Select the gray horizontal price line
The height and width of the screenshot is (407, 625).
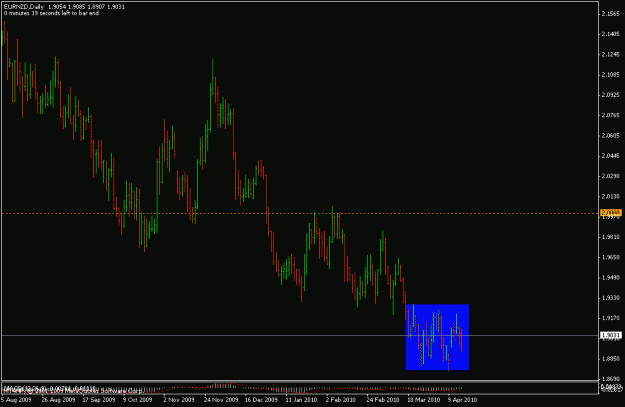click(x=299, y=335)
